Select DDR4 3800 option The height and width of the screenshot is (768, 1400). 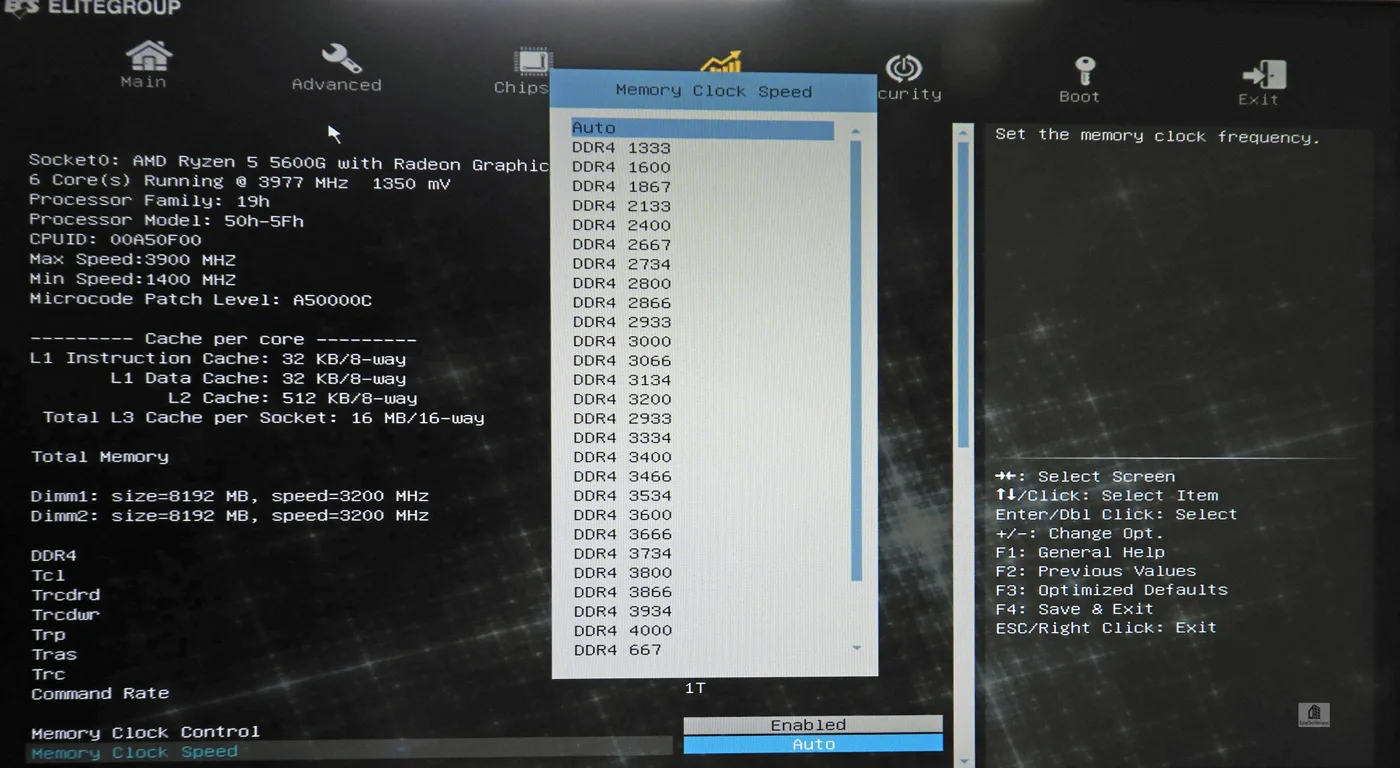coord(621,572)
